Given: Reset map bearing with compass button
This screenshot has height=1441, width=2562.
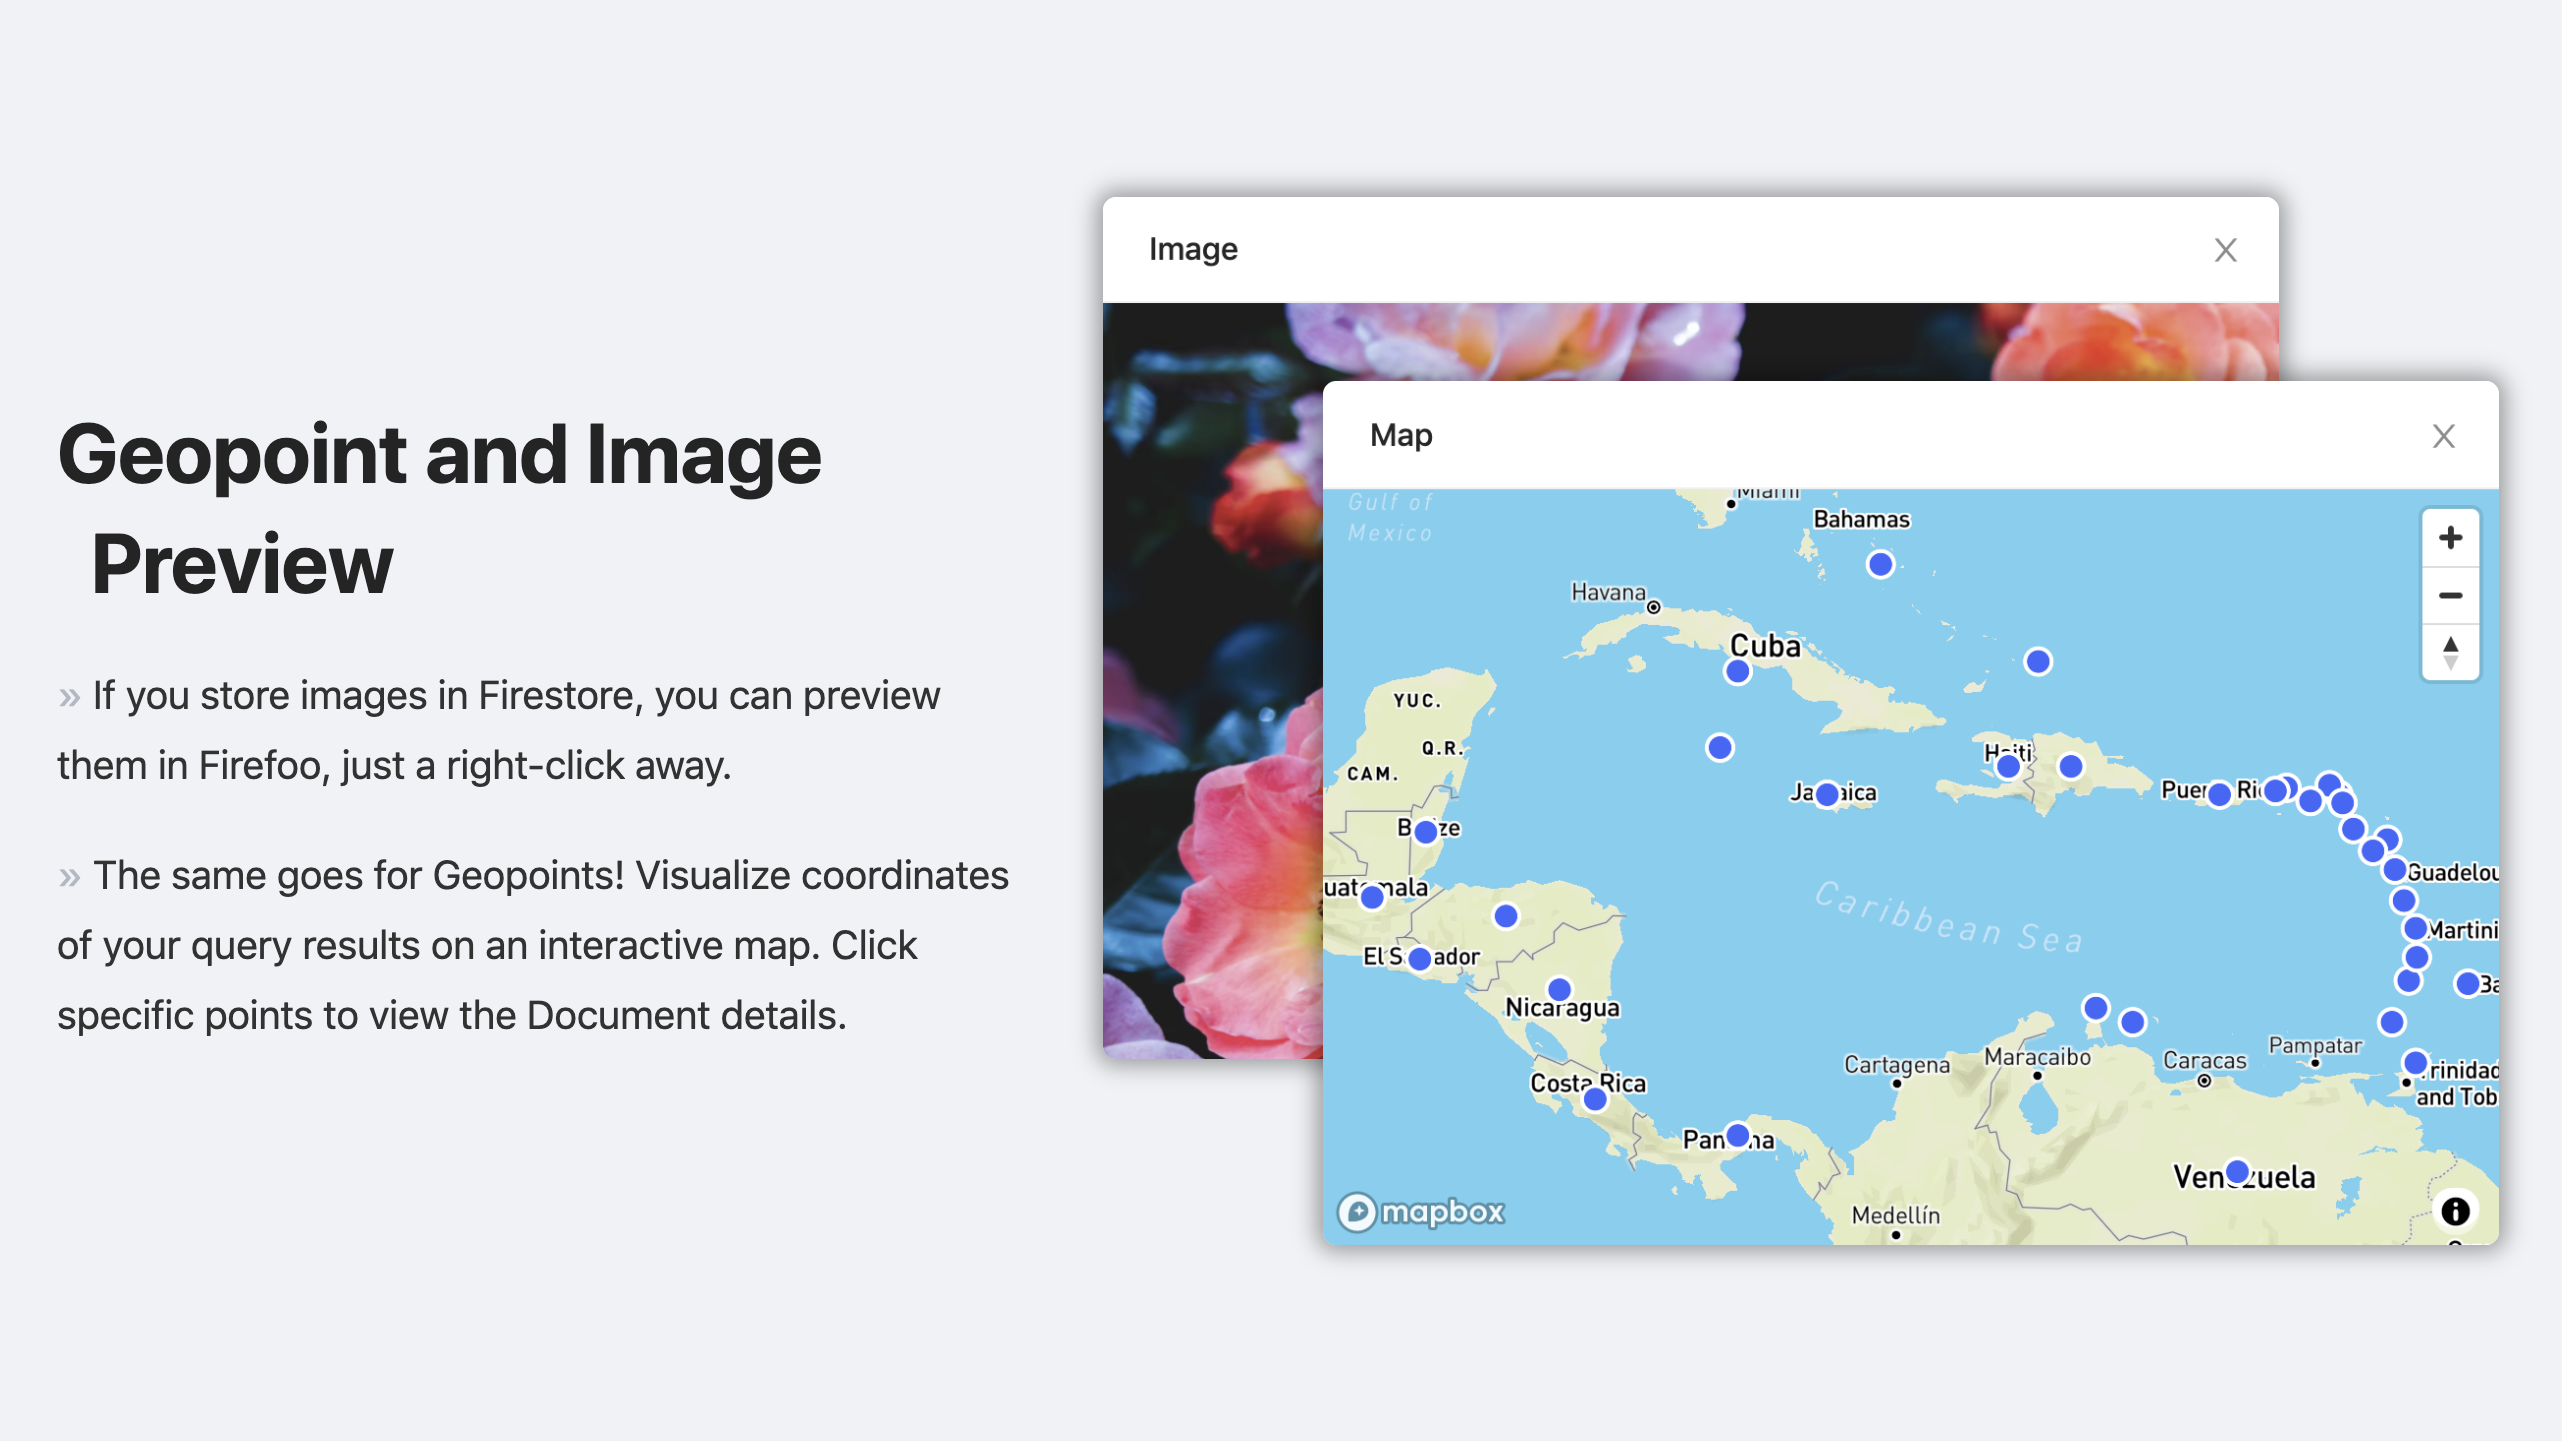Looking at the screenshot, I should pyautogui.click(x=2450, y=653).
